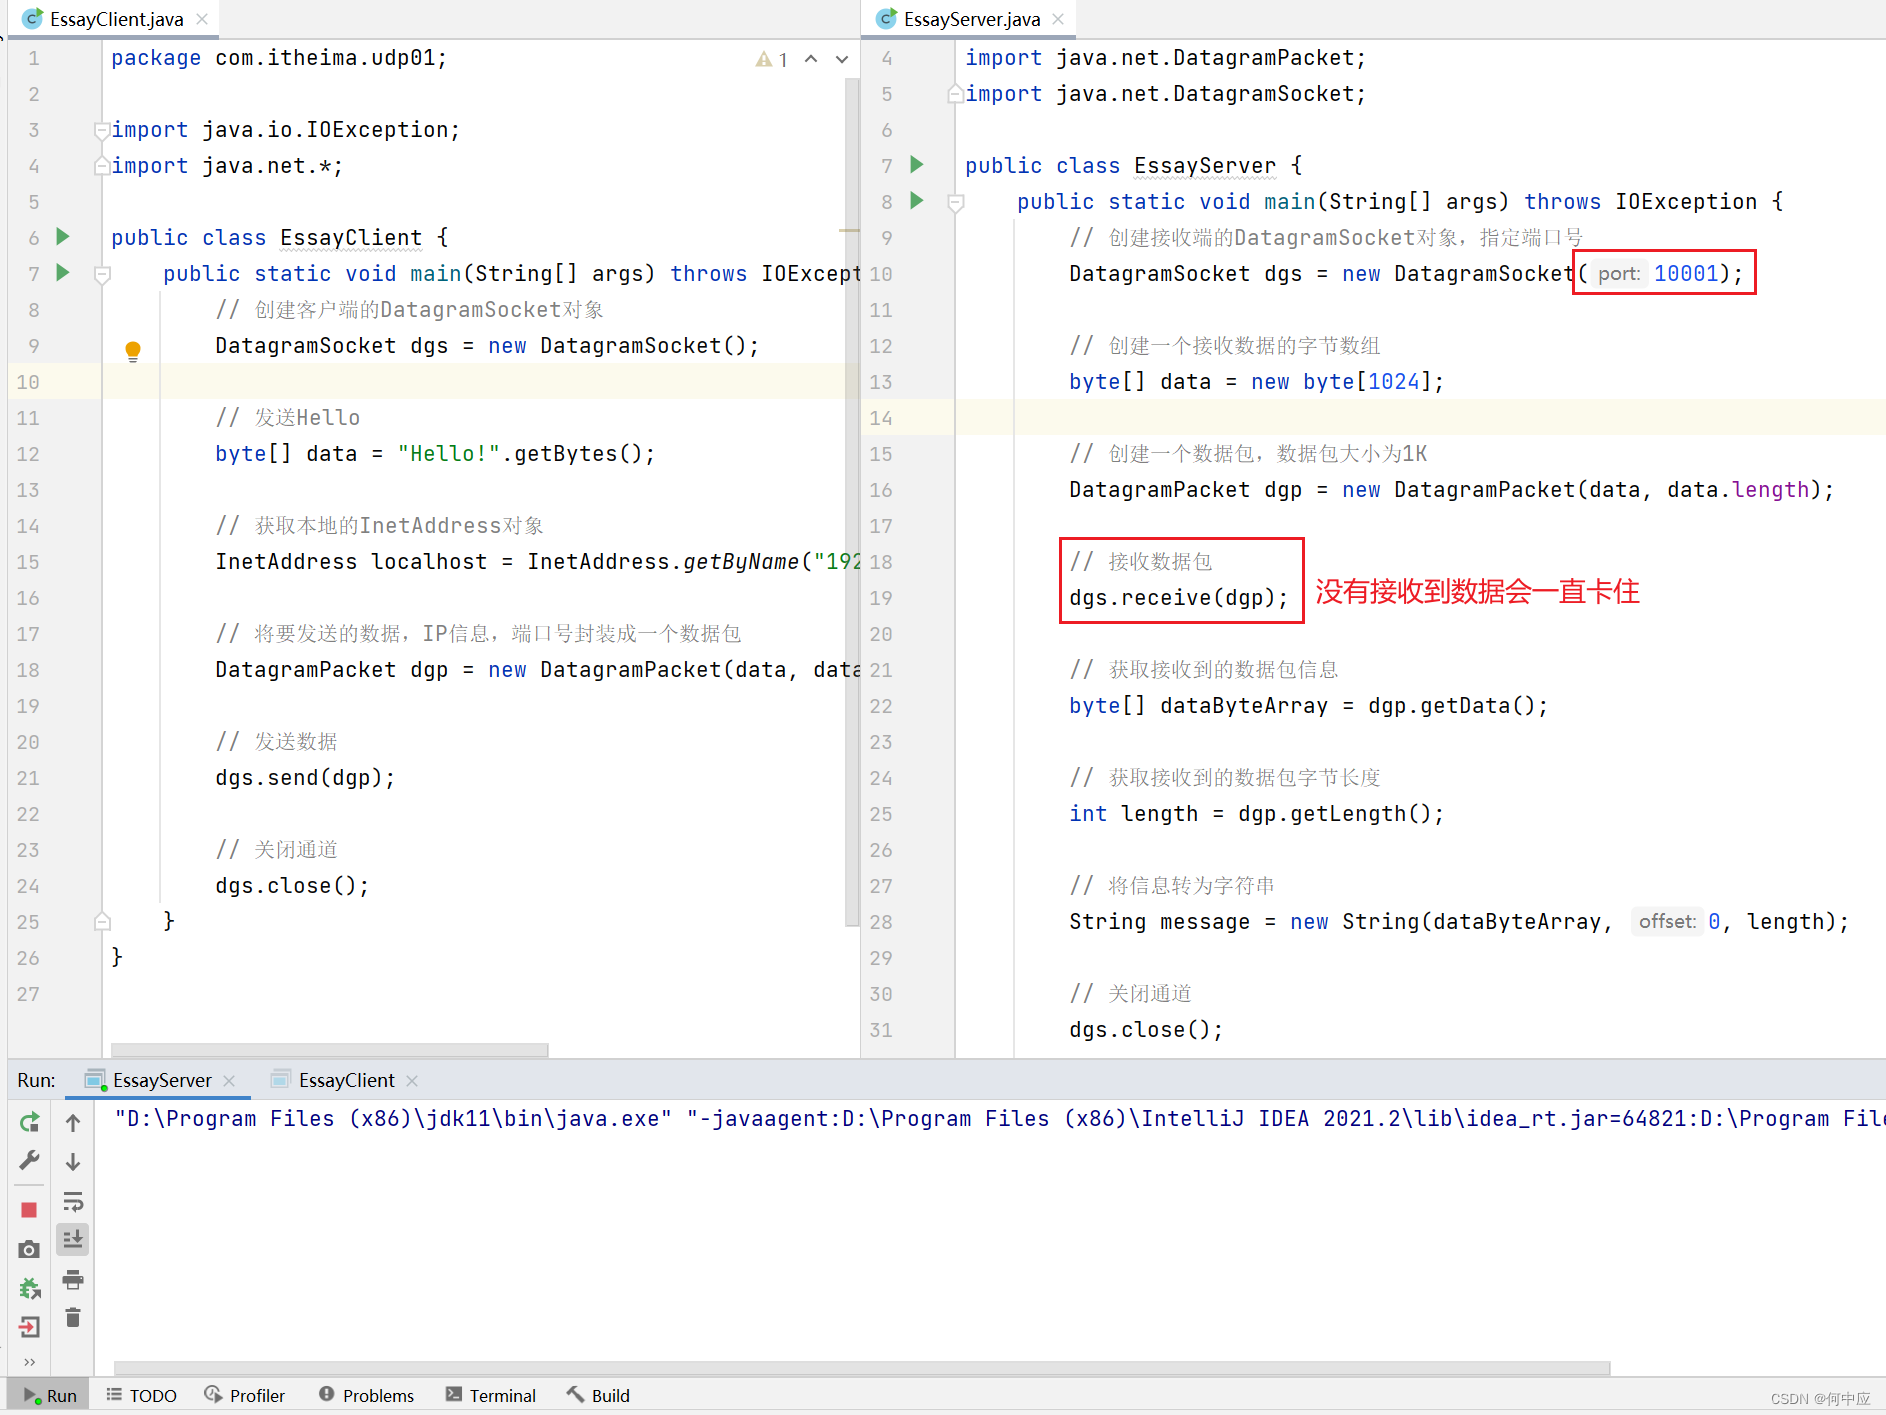Image resolution: width=1886 pixels, height=1415 pixels.
Task: Click the attach debugger bug icon
Action: coord(29,1288)
